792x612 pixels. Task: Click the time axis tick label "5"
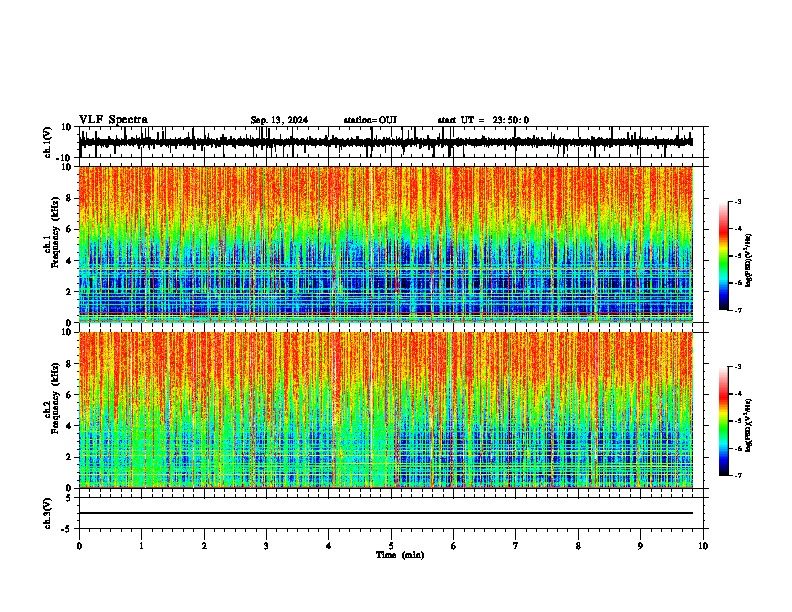coord(391,546)
